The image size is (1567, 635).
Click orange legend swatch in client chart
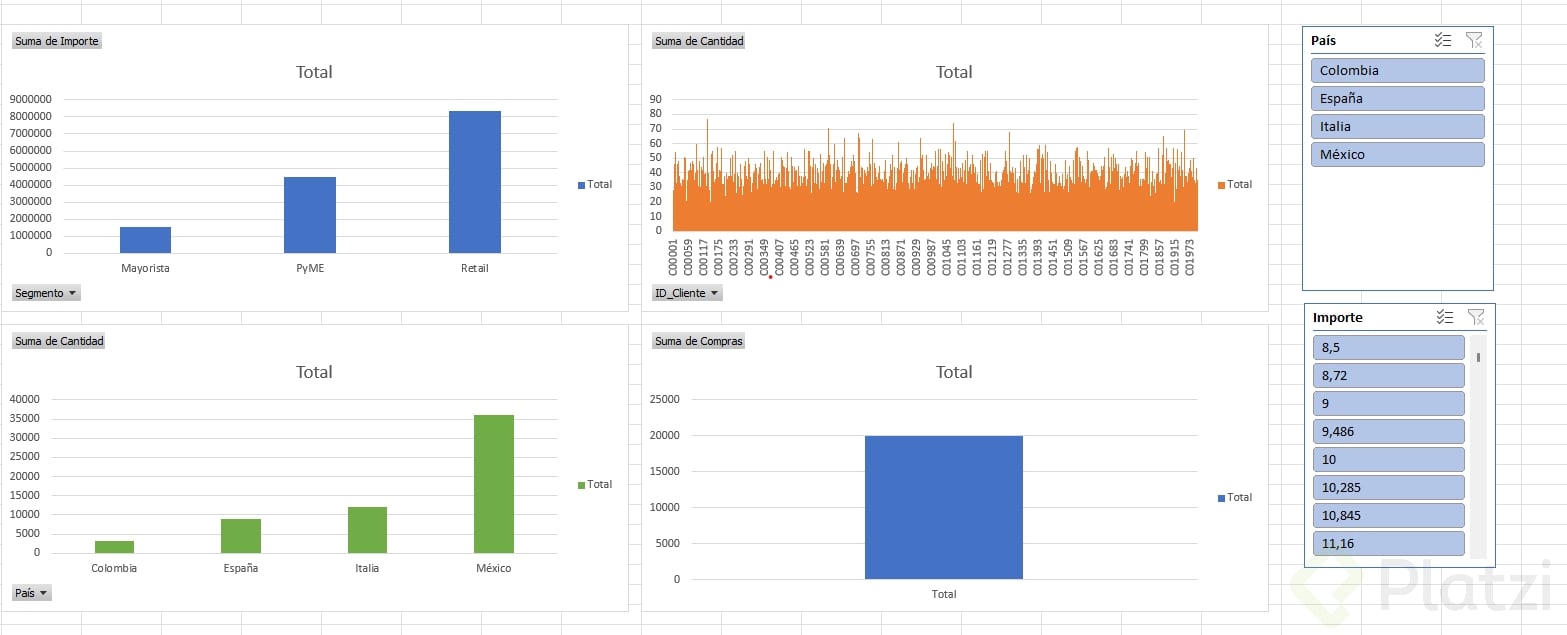tap(1222, 185)
